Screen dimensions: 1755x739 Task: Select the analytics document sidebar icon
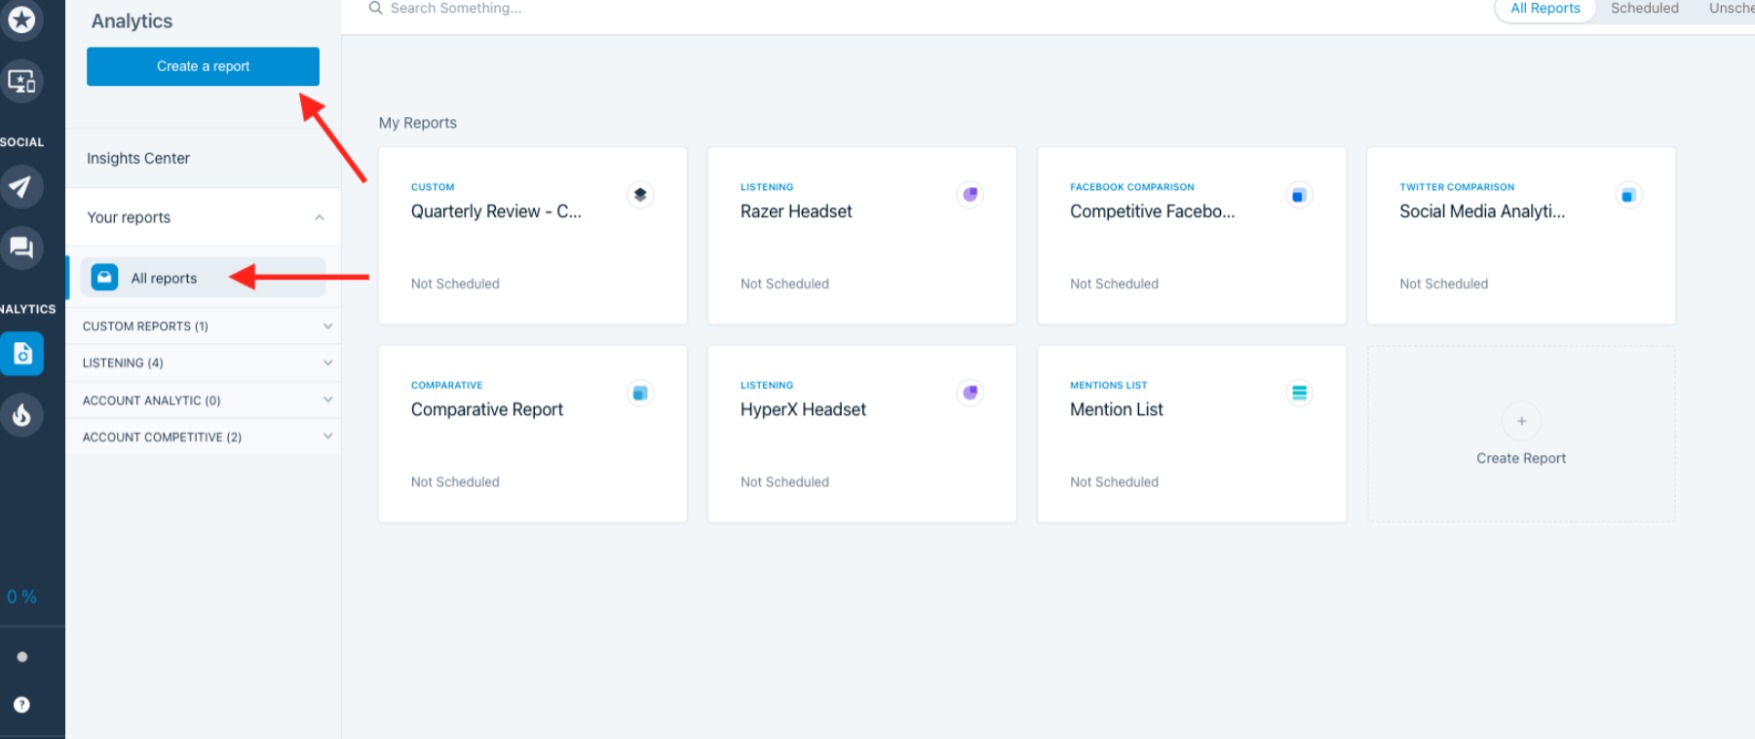(22, 353)
